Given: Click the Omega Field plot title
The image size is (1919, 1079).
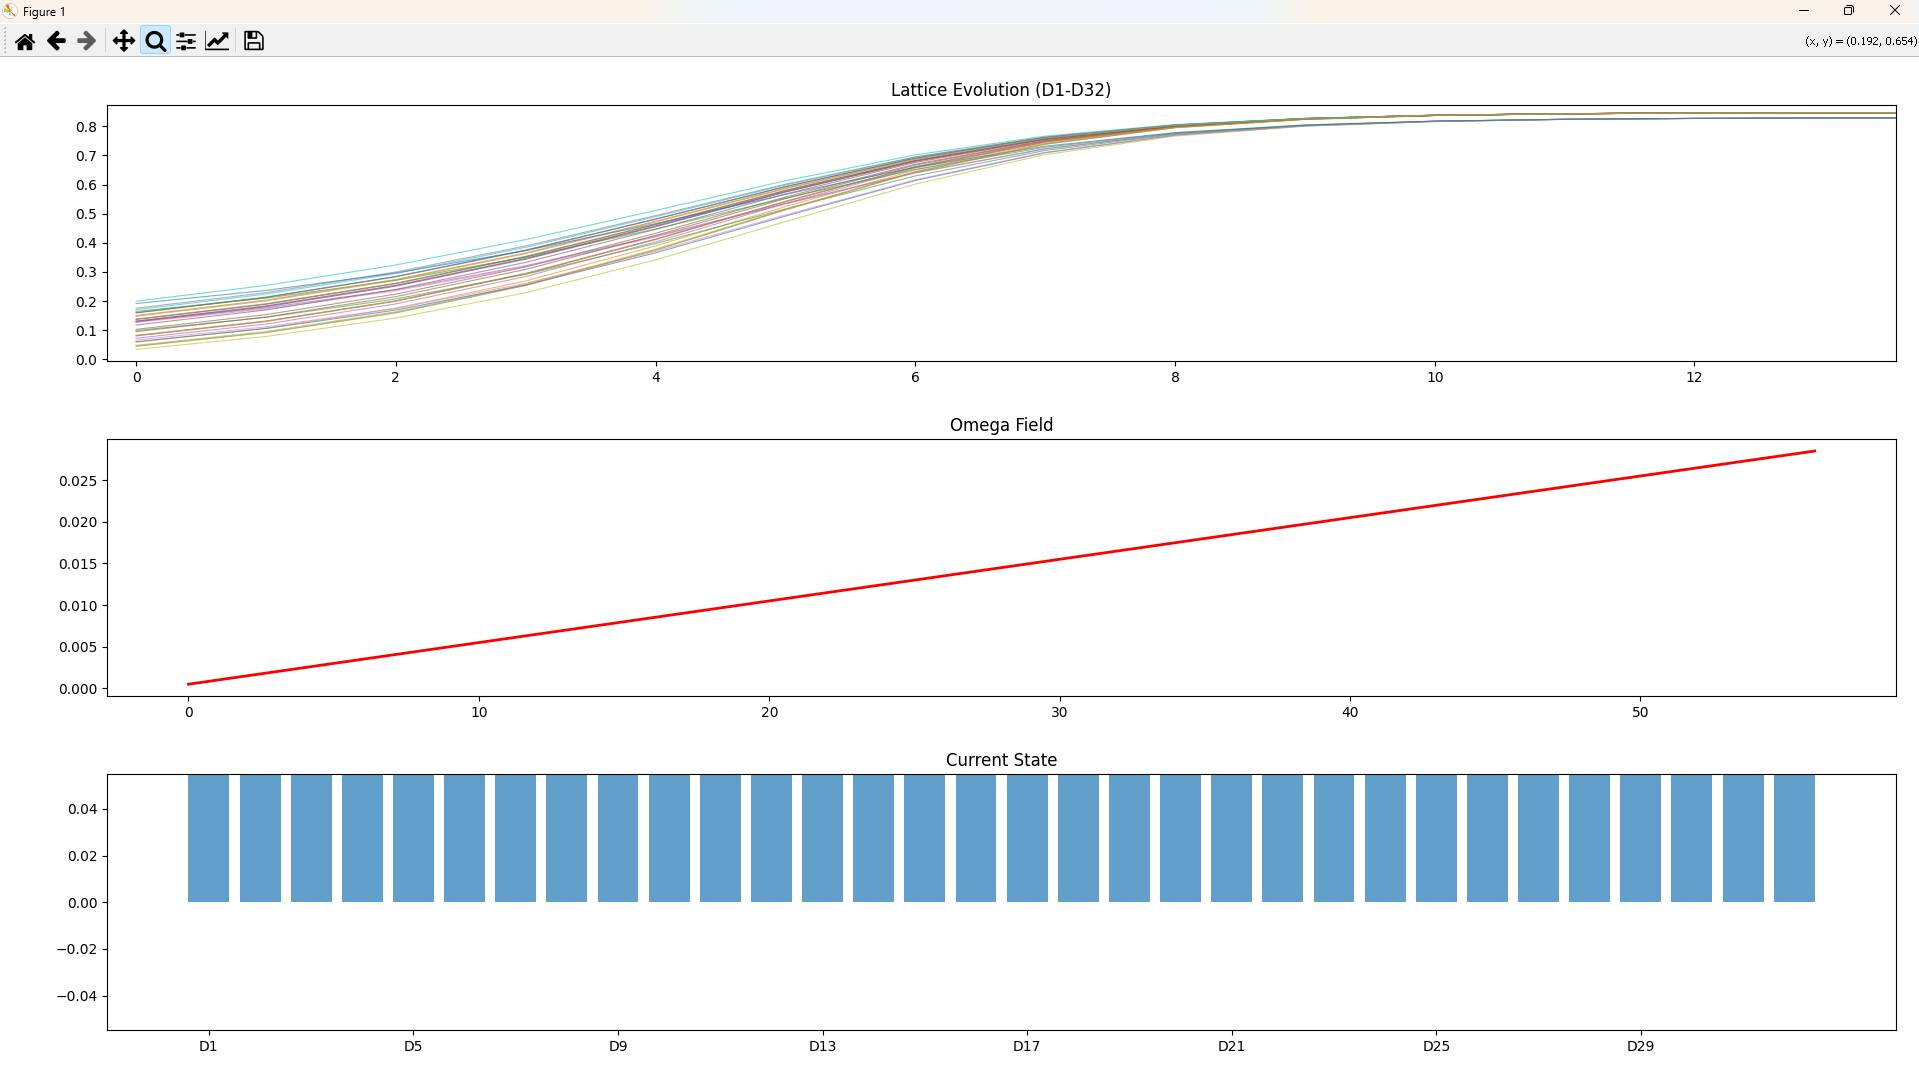Looking at the screenshot, I should coord(1000,425).
